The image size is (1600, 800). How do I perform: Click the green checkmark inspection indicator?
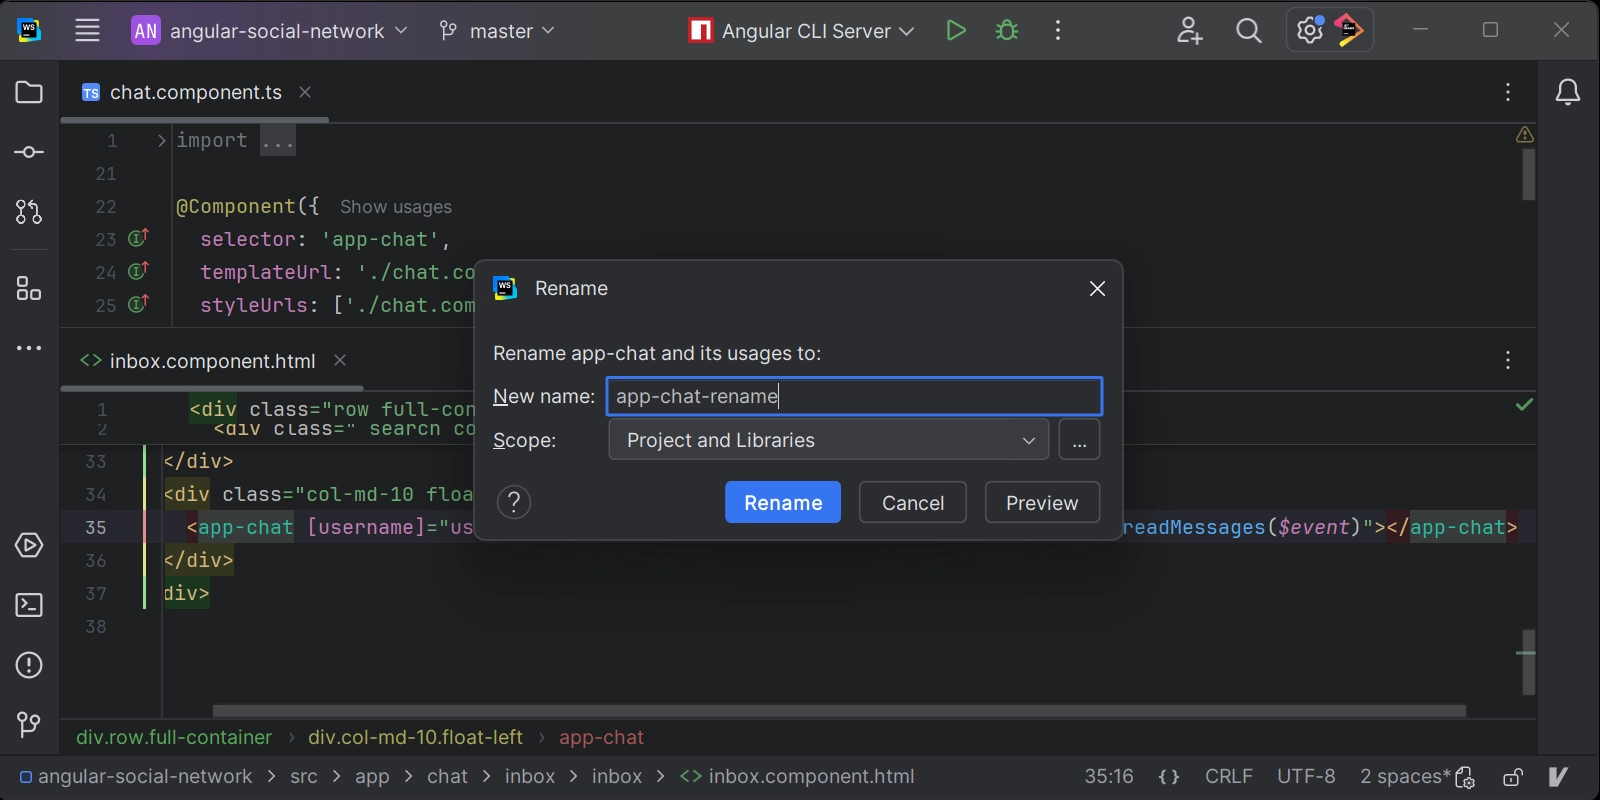[x=1524, y=404]
